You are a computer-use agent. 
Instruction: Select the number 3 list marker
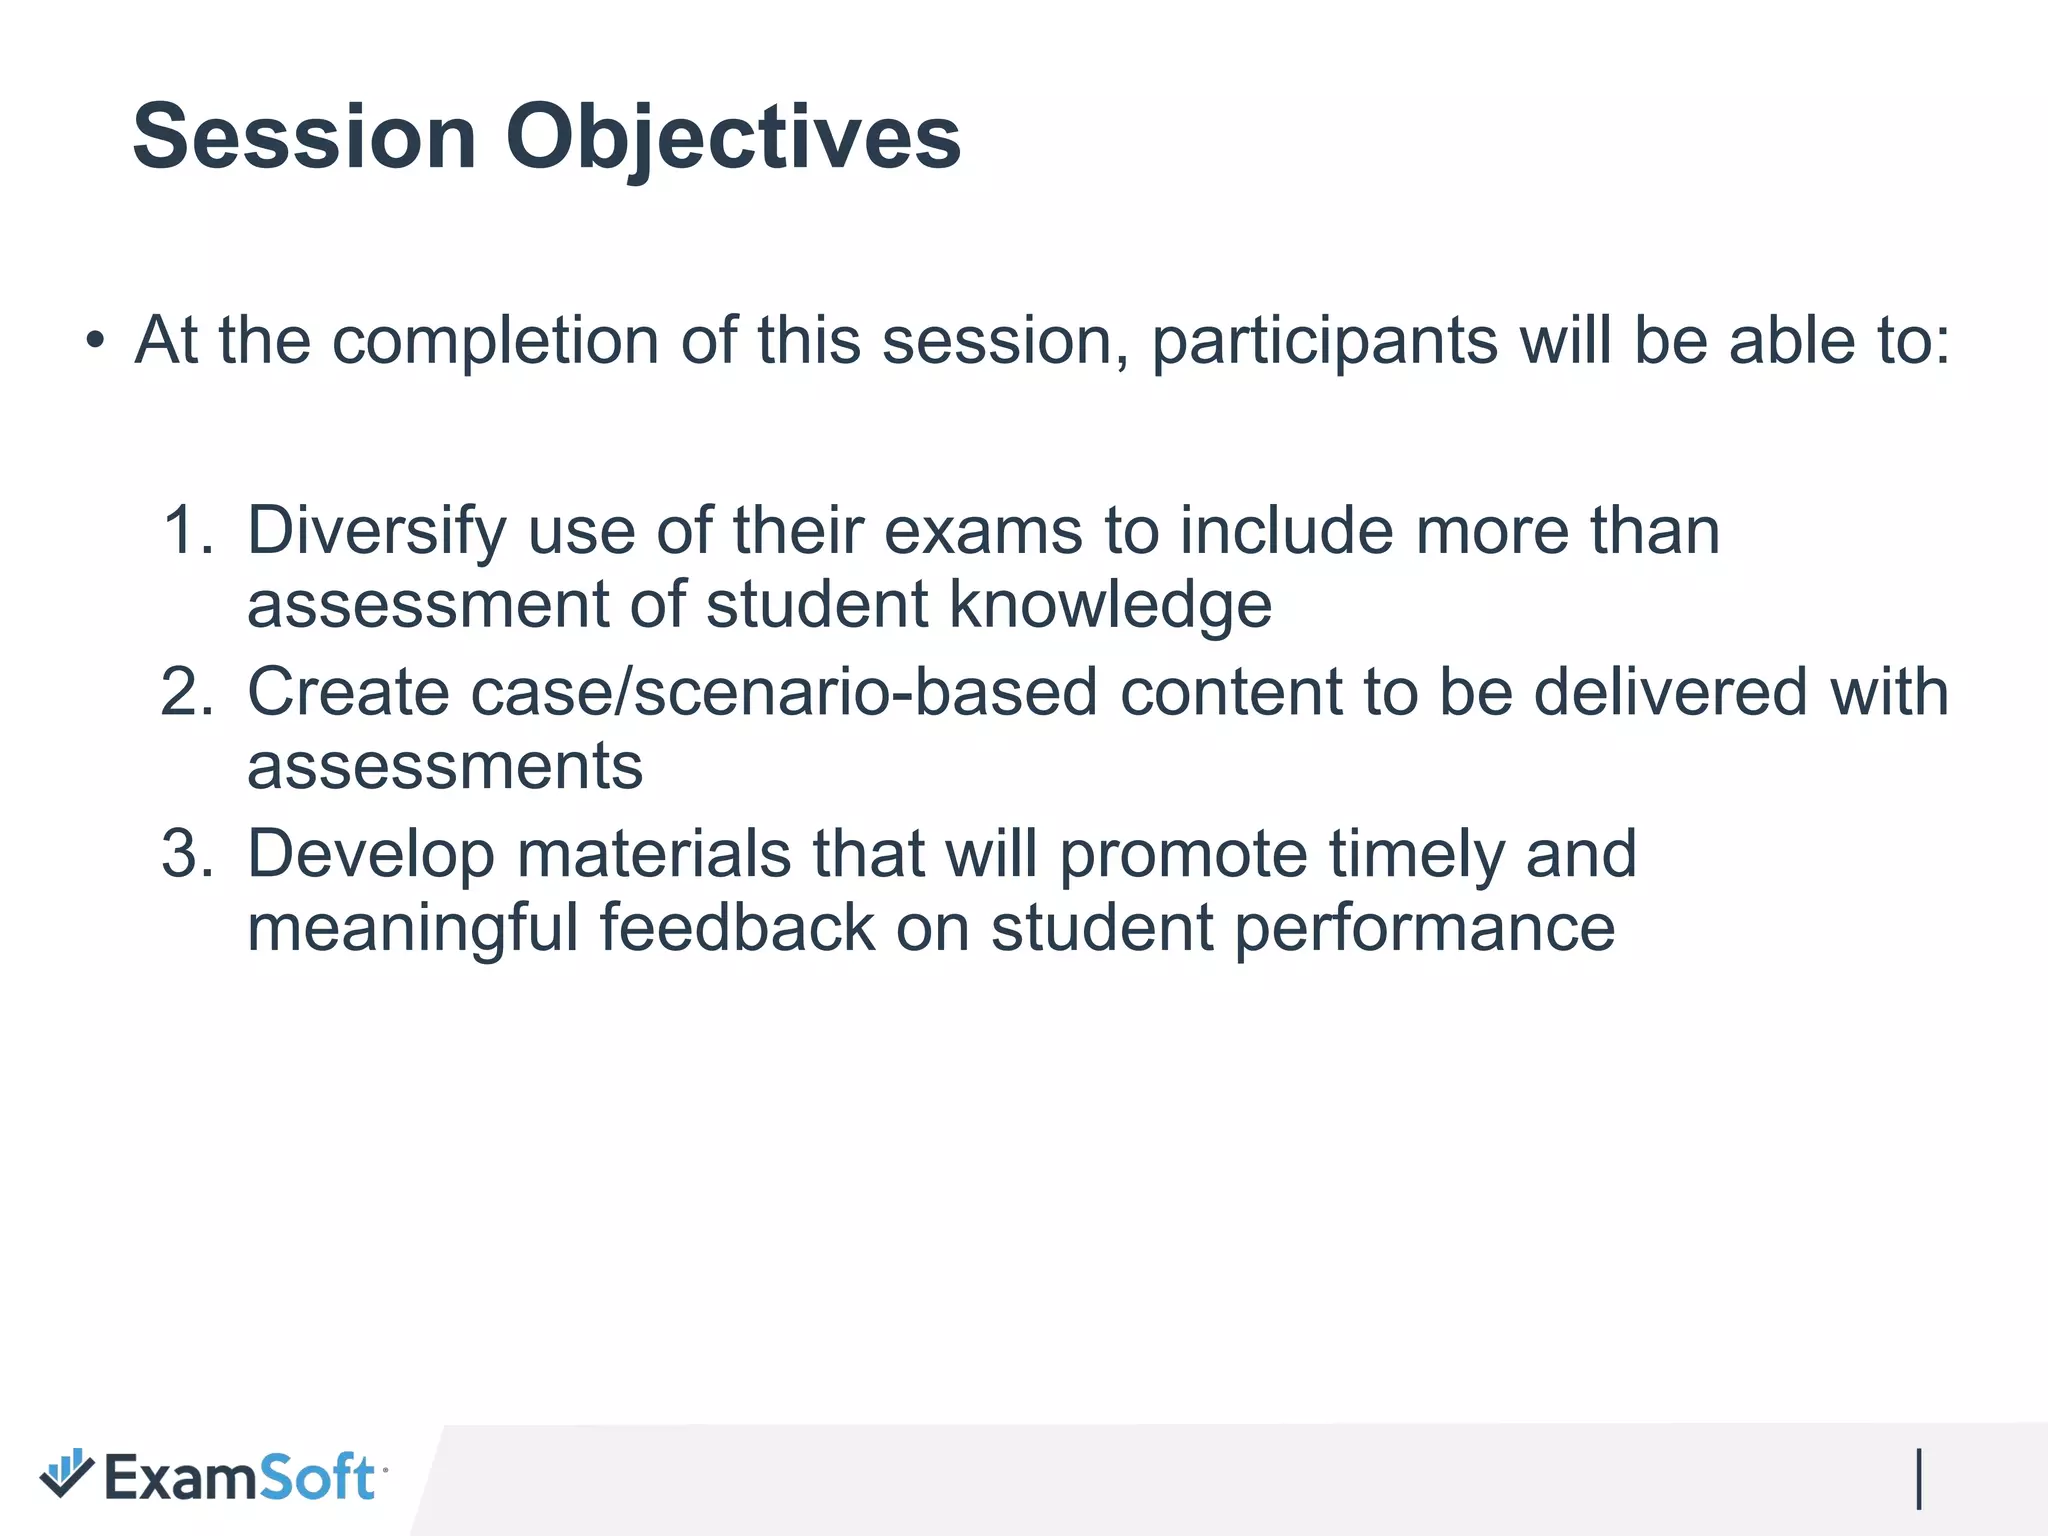click(187, 854)
